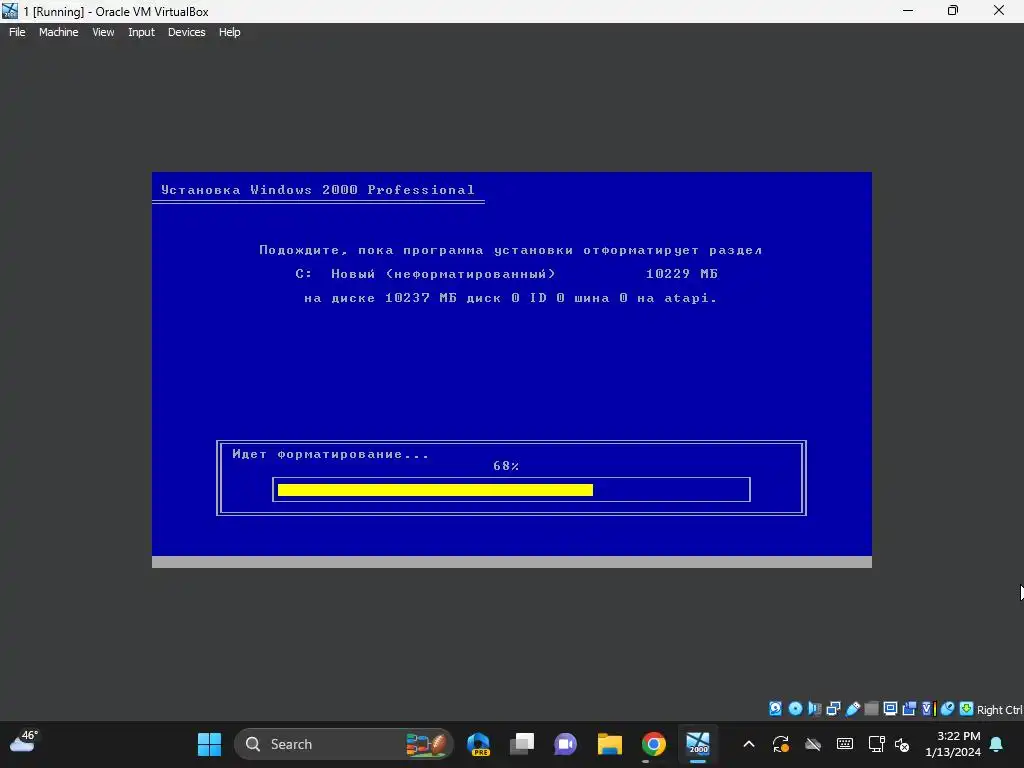Close the VirtualBox window
The height and width of the screenshot is (768, 1024).
[x=999, y=10]
